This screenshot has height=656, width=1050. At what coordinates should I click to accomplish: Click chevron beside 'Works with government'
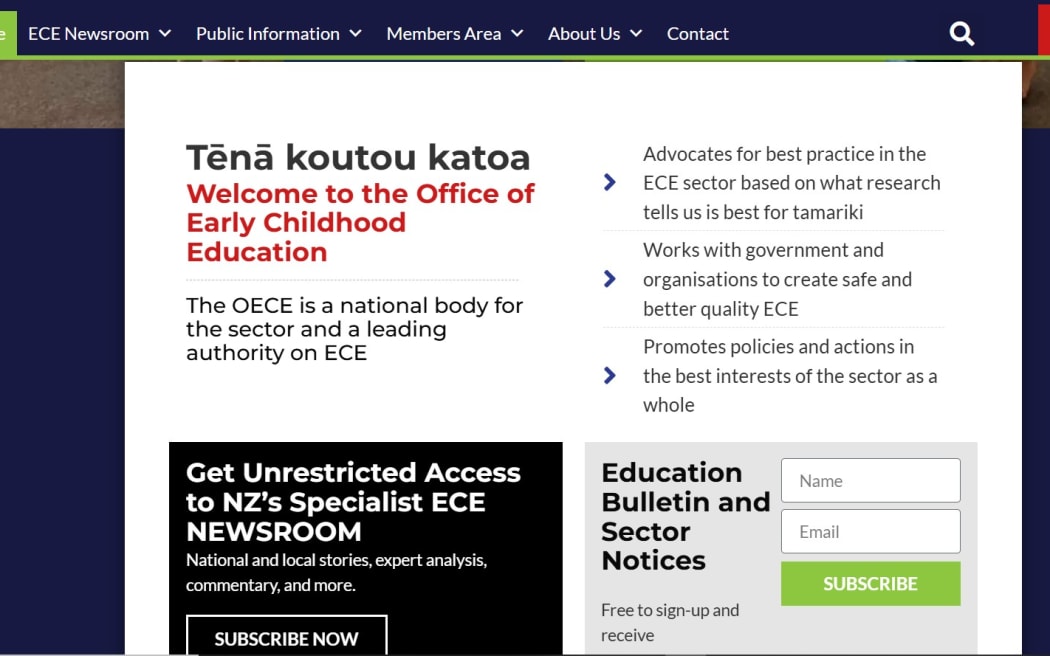click(609, 278)
